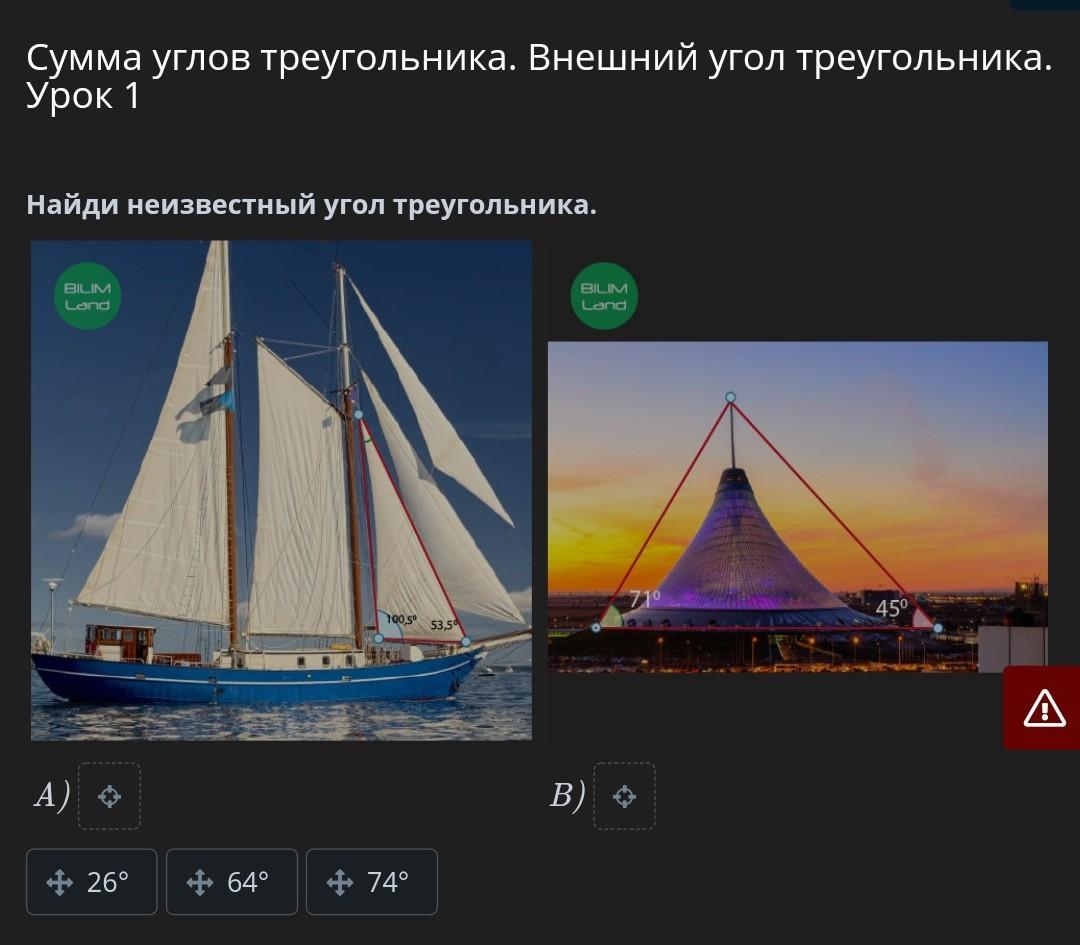Pick the 74° answer tile
1080x945 pixels.
[x=372, y=882]
